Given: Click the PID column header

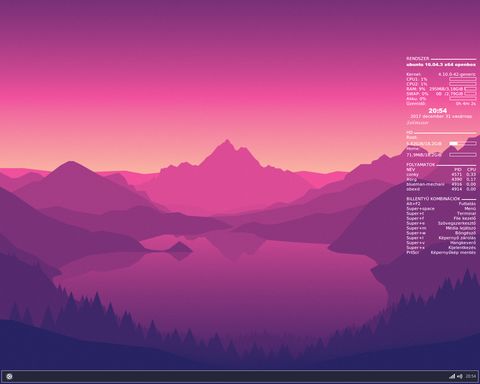Looking at the screenshot, I should tap(458, 170).
